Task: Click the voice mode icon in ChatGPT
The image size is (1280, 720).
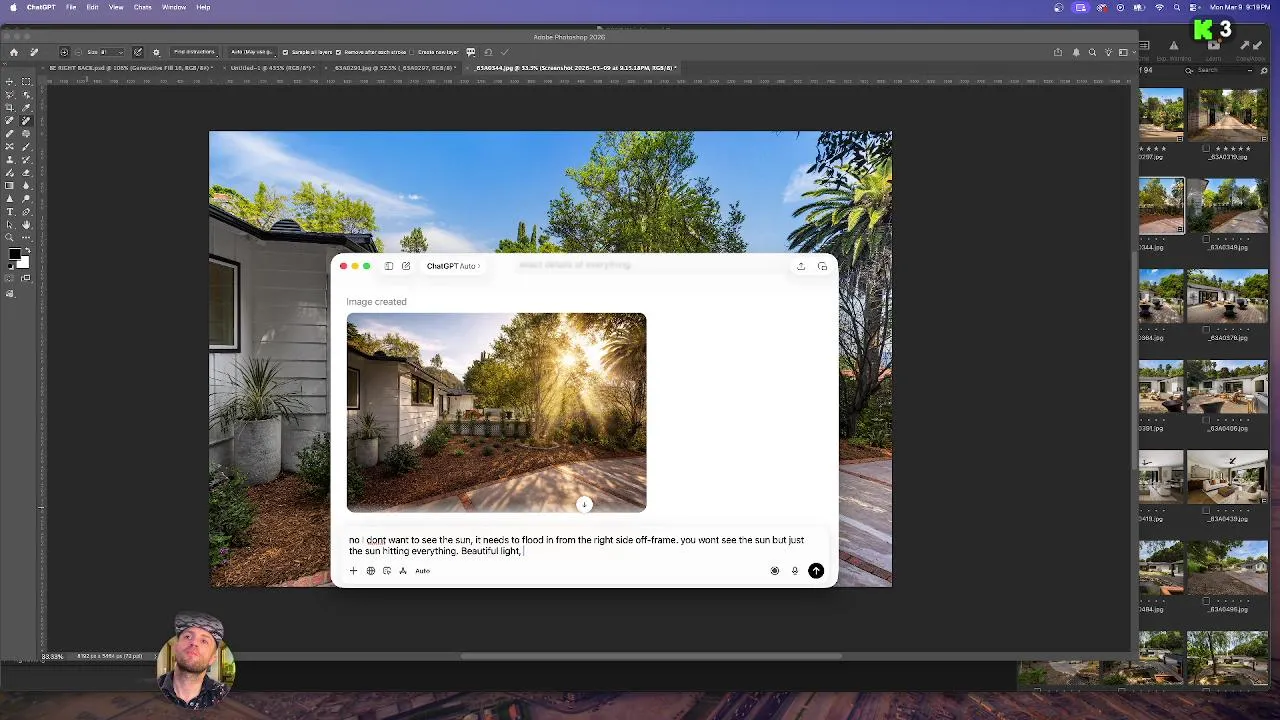Action: coord(774,571)
